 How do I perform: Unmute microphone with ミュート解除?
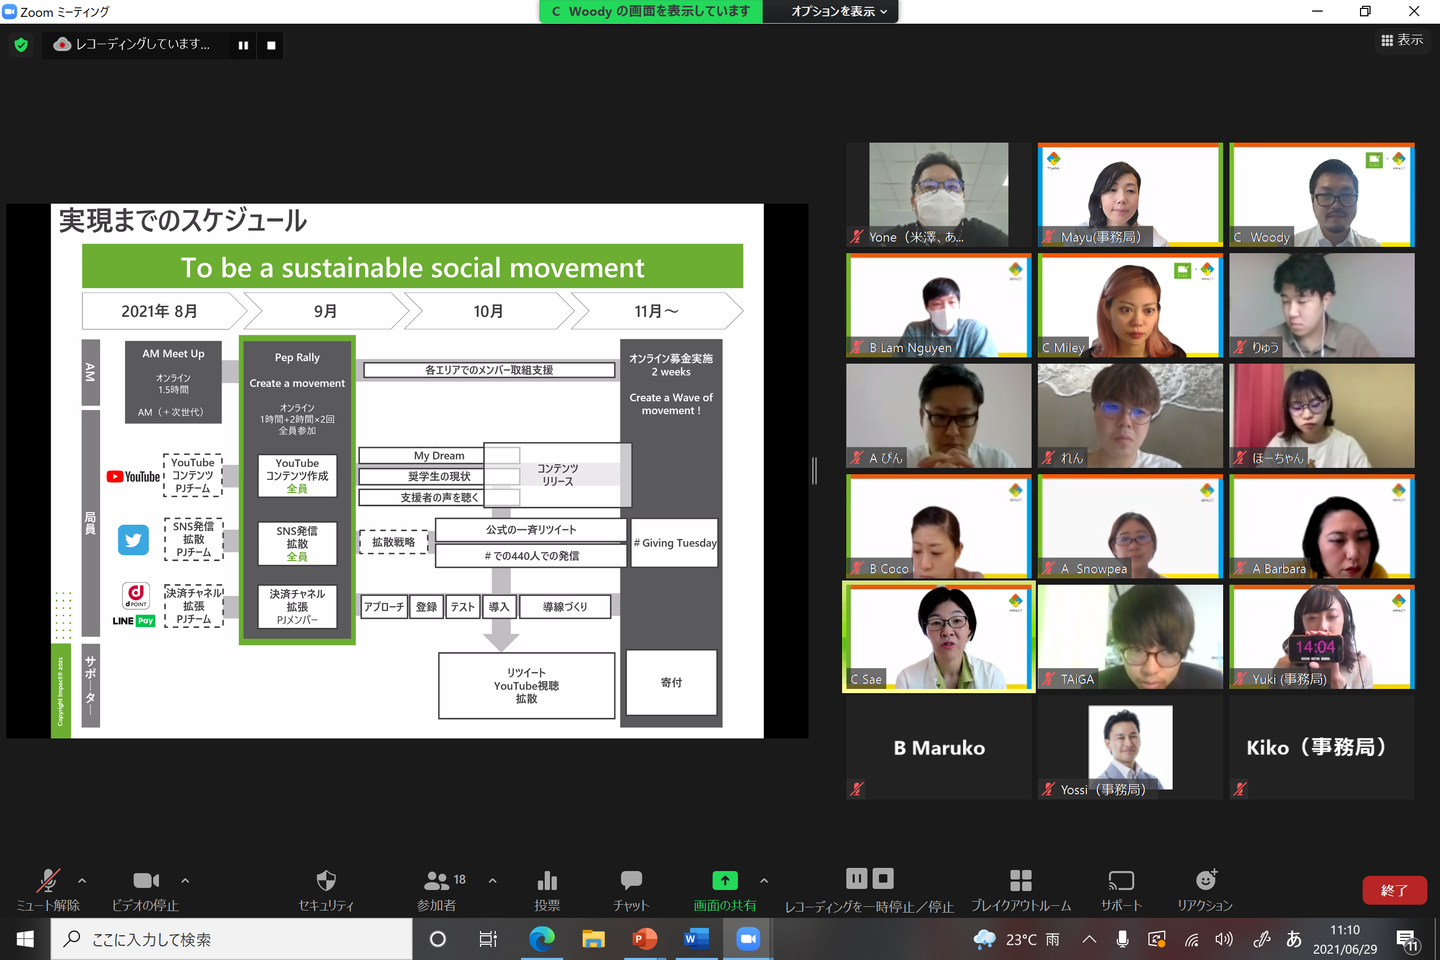(48, 889)
